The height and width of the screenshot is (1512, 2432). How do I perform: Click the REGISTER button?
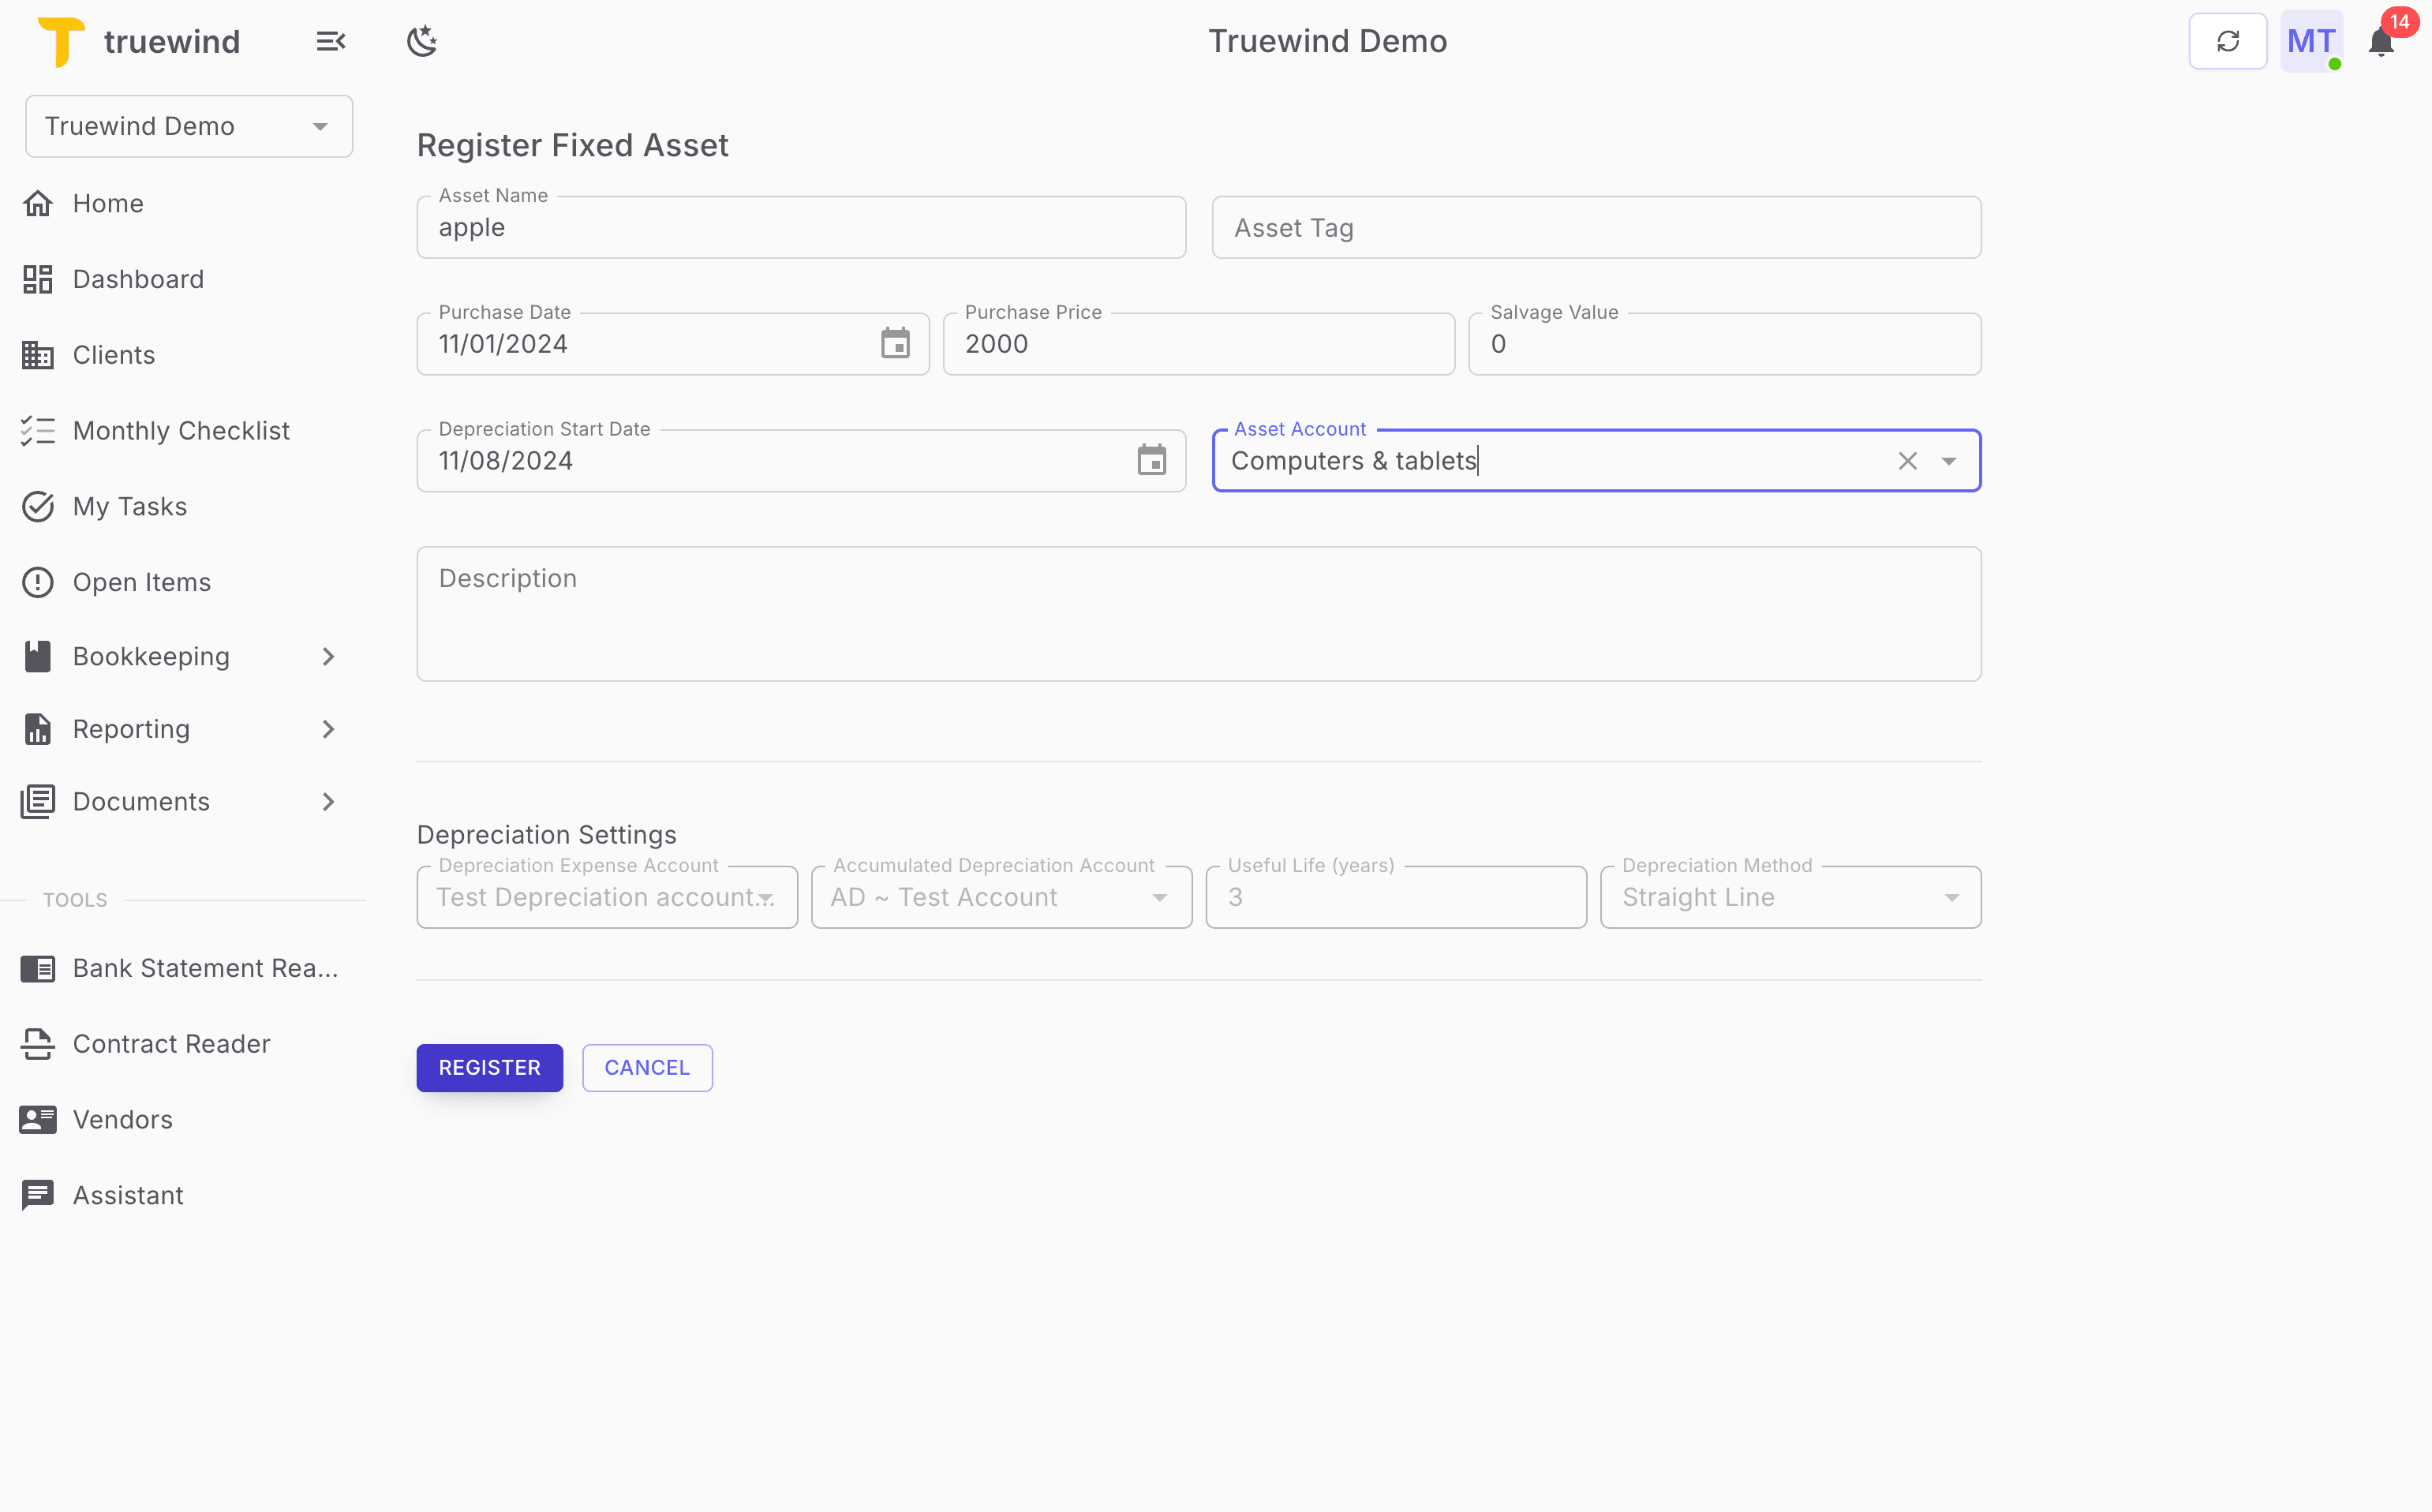click(x=489, y=1067)
